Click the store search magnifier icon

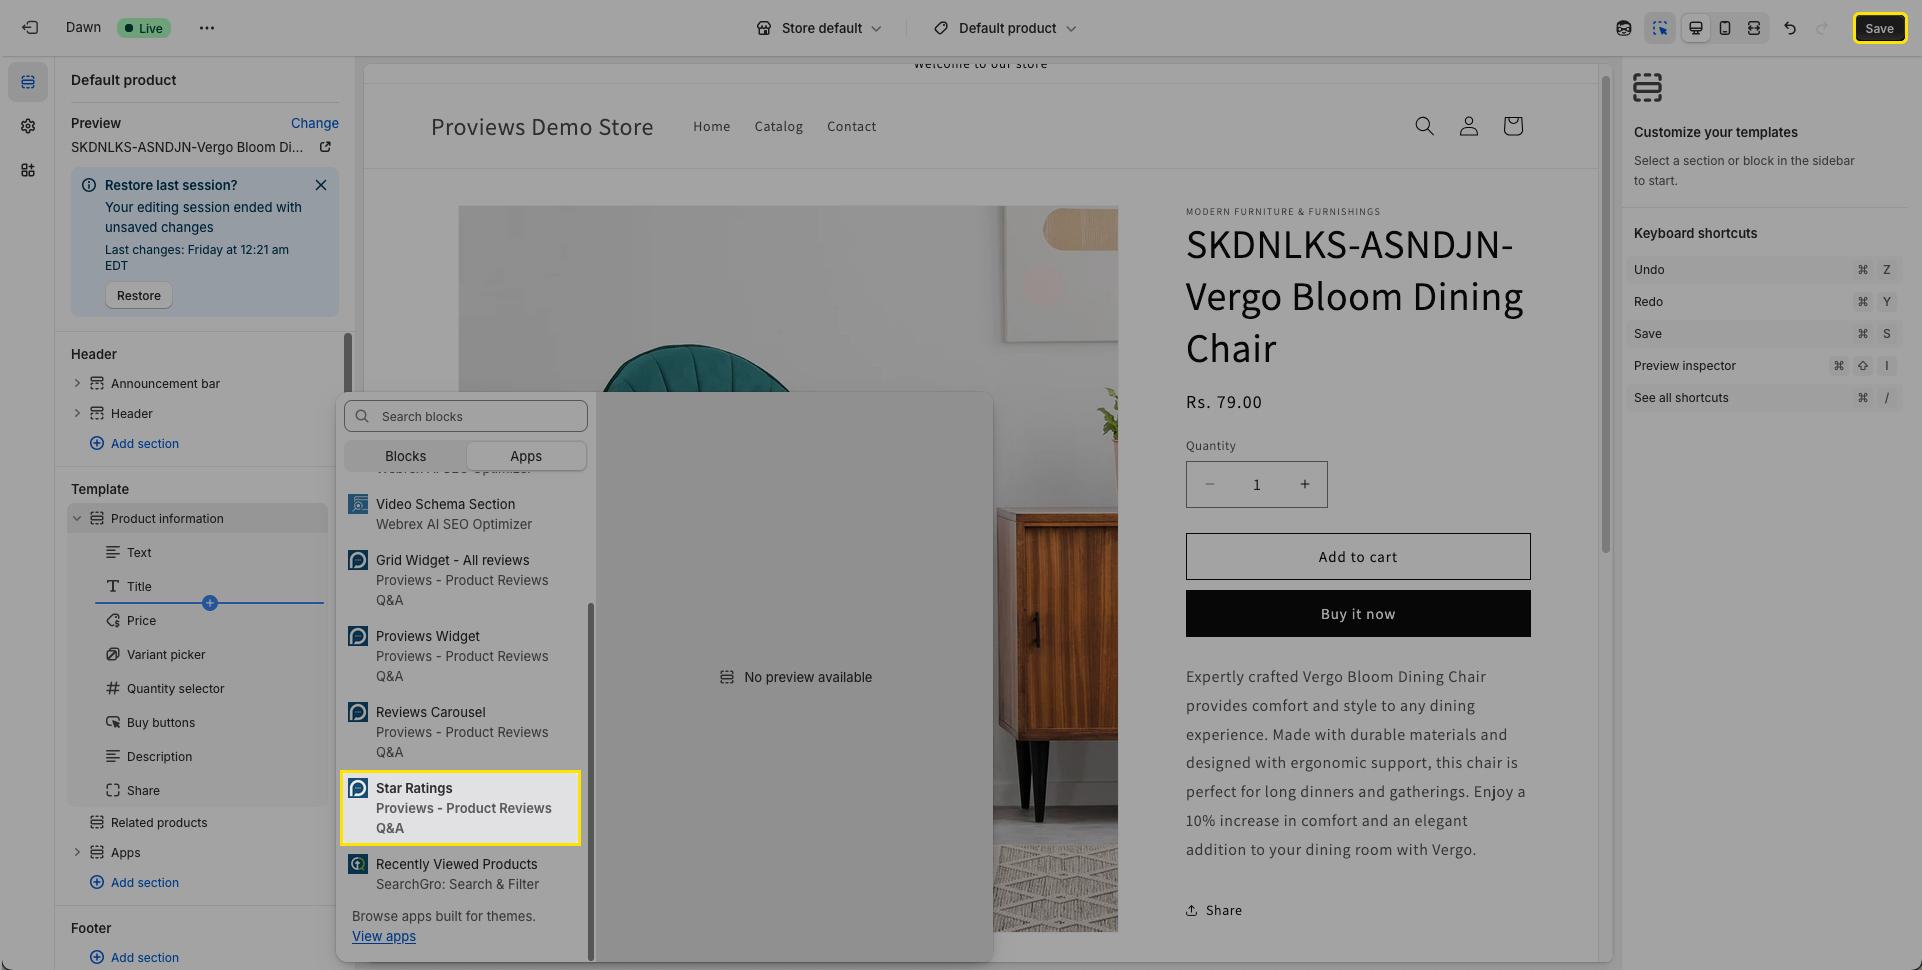click(1424, 126)
